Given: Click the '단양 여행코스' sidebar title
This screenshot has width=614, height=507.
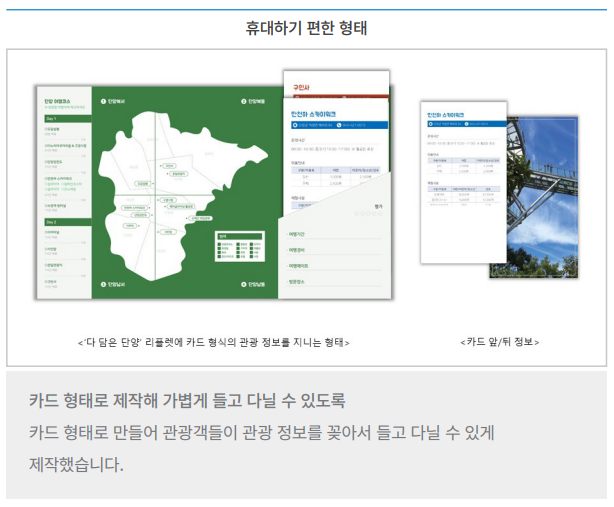Looking at the screenshot, I should point(59,102).
